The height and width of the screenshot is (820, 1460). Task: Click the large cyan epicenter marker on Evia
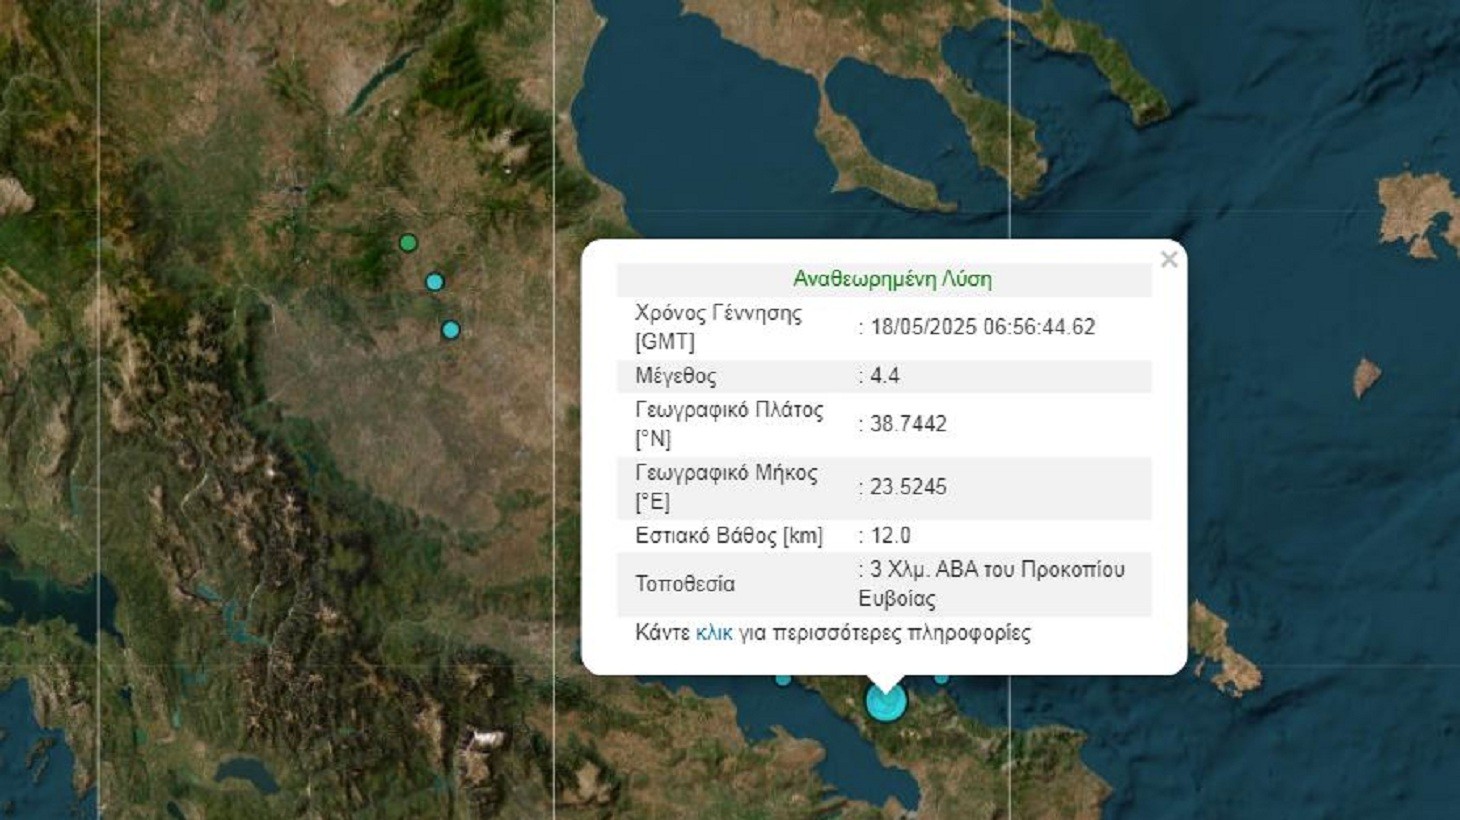click(x=885, y=701)
